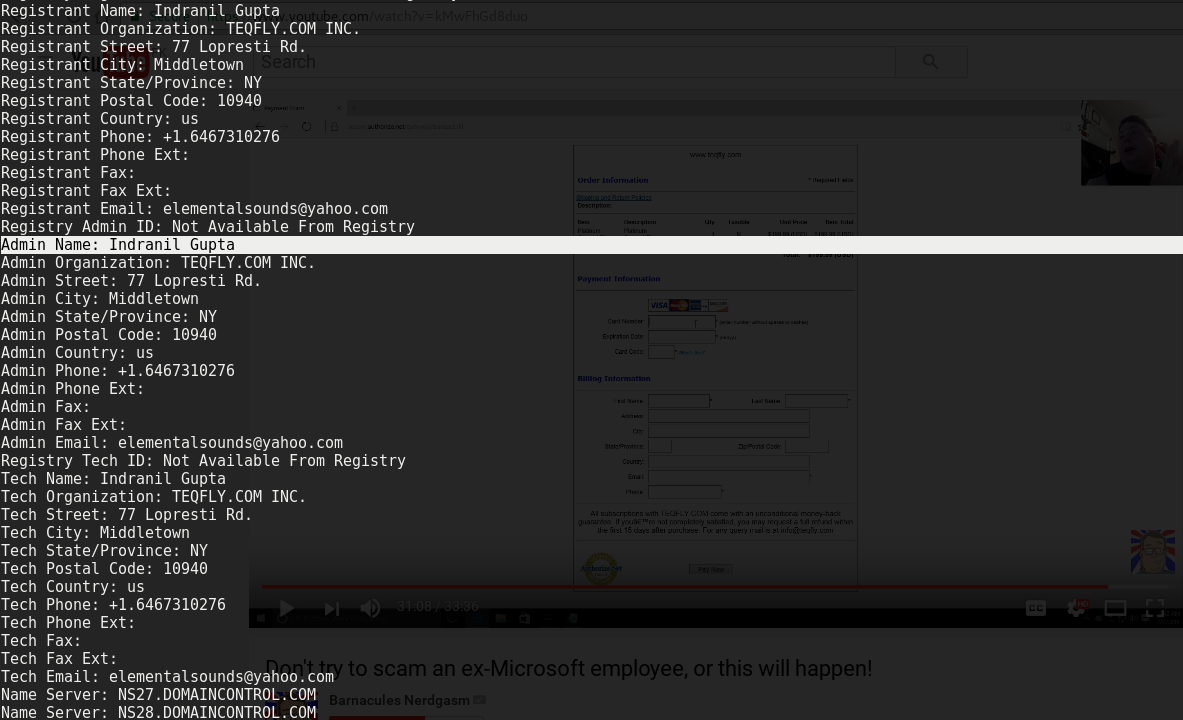Click line Registrant Phone: +1.6467310276
Image resolution: width=1183 pixels, height=720 pixels.
coord(140,137)
